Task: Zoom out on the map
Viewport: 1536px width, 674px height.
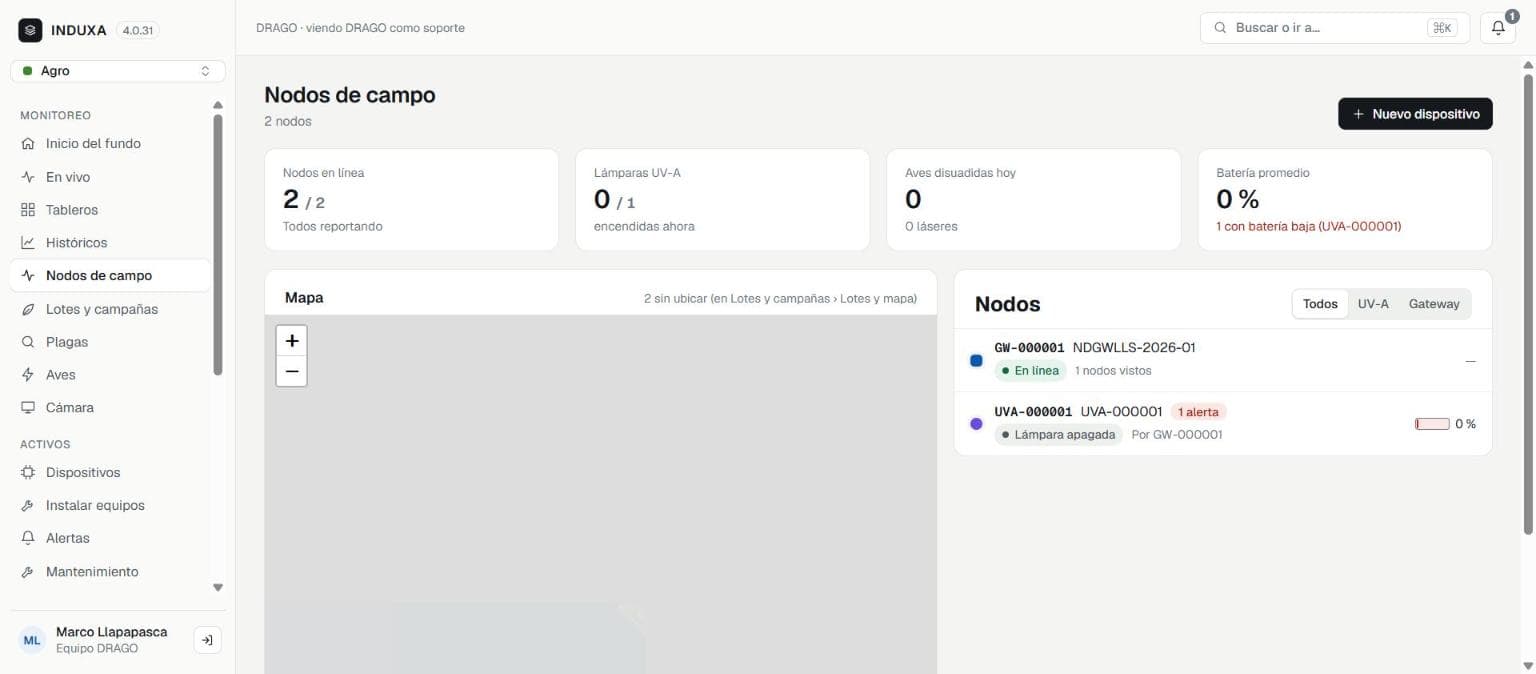Action: coord(291,371)
